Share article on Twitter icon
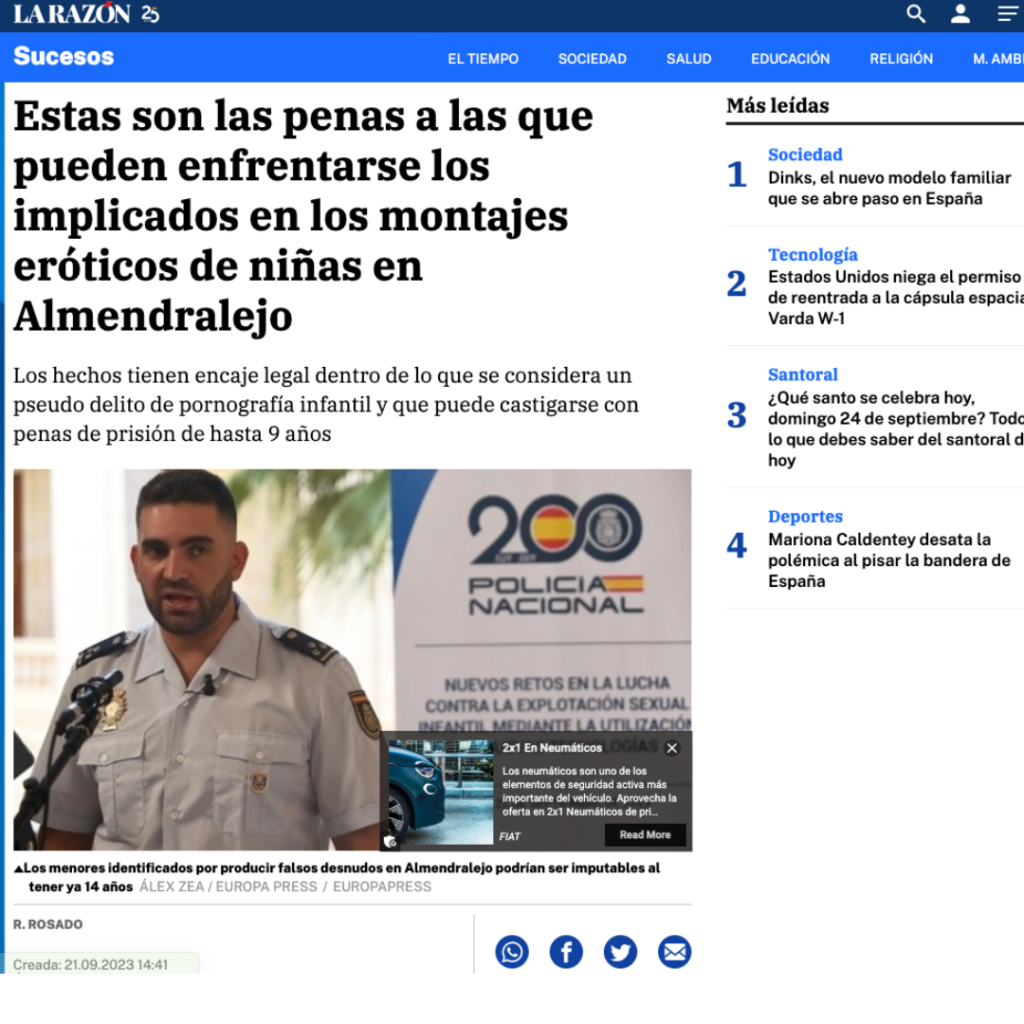The image size is (1024, 1024). tap(620, 952)
